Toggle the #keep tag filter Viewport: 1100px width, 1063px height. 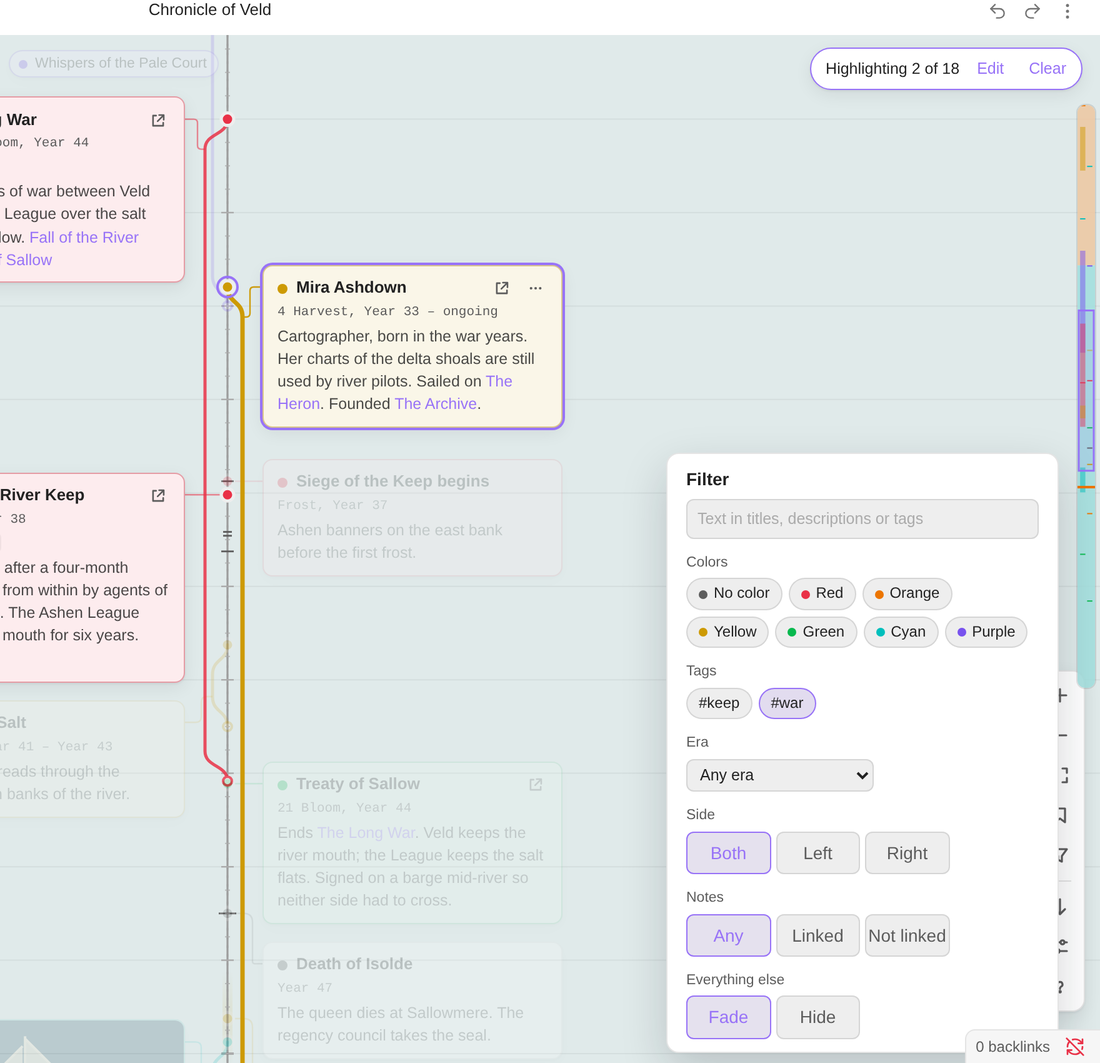[x=719, y=703]
